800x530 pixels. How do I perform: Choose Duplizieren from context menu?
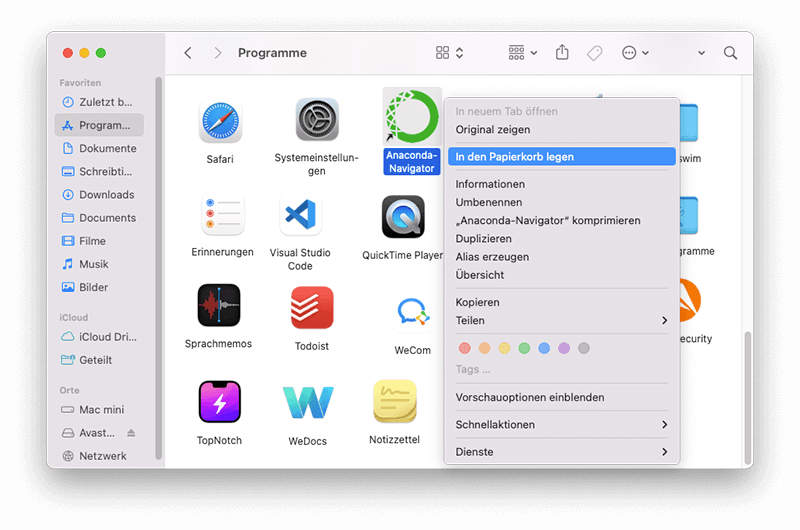[x=562, y=239]
